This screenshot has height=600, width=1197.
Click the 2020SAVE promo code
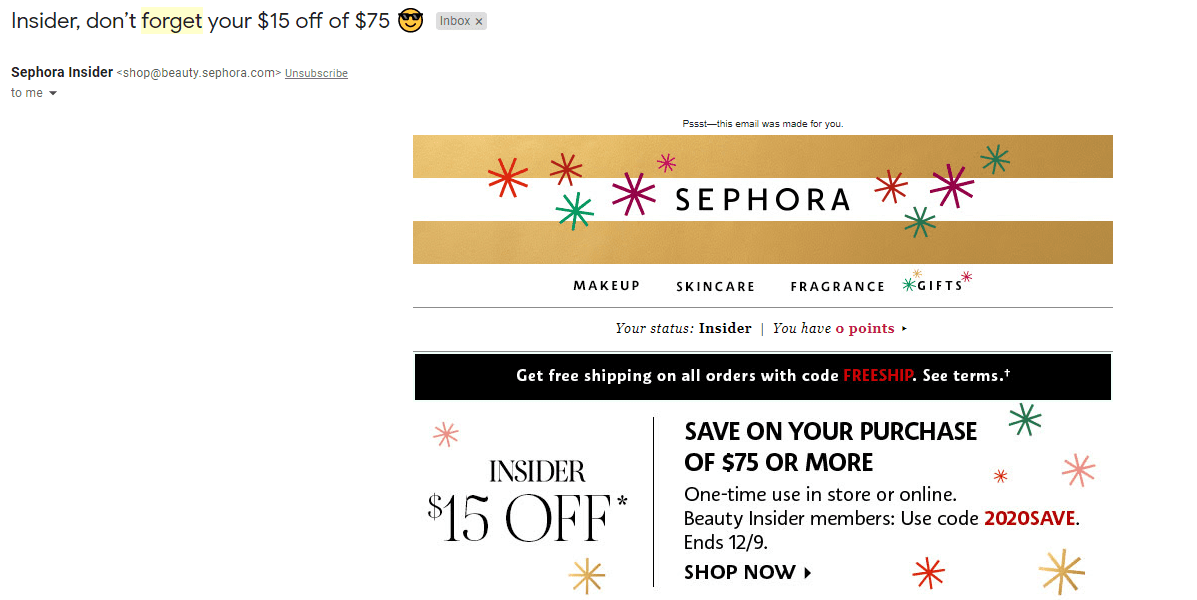coord(1030,519)
